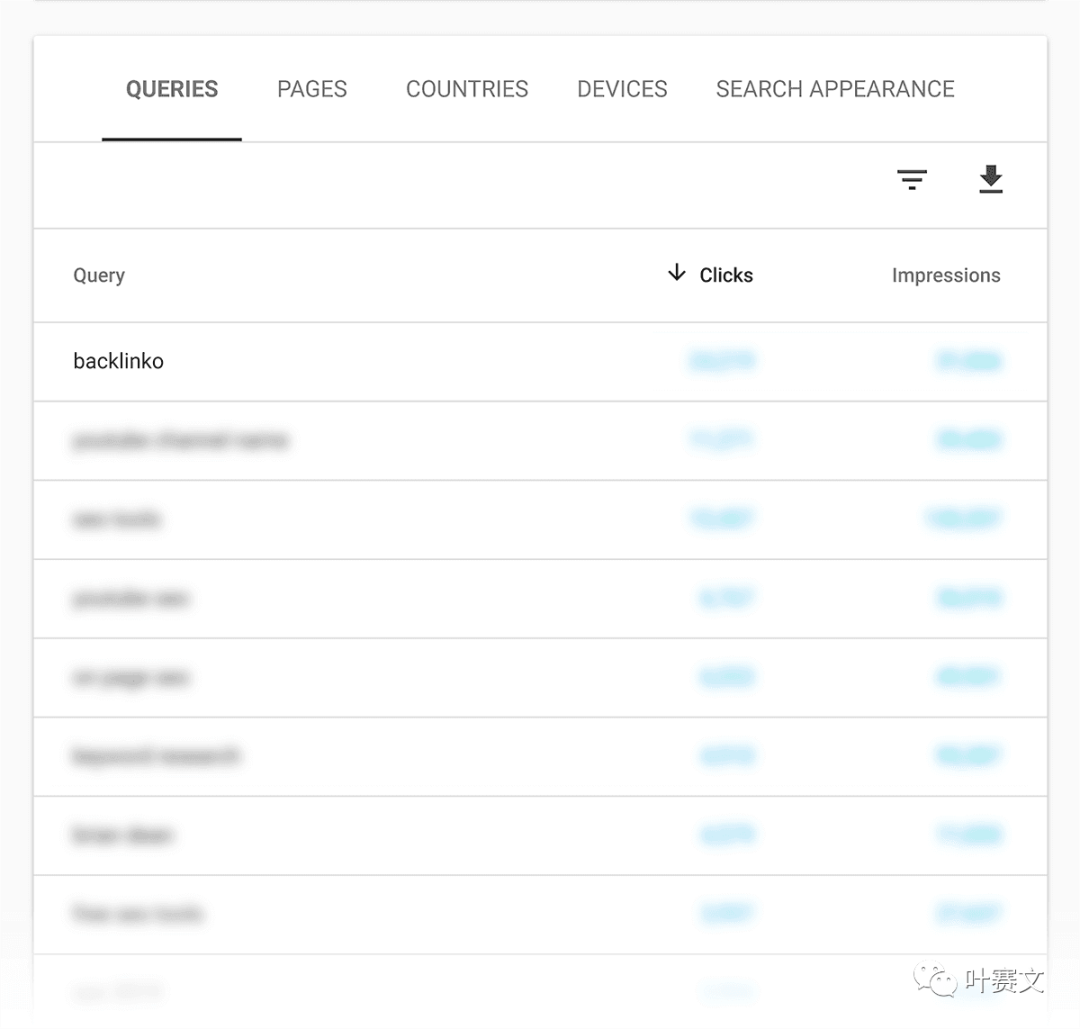
Task: Switch to the QUERIES tab
Action: pos(172,89)
